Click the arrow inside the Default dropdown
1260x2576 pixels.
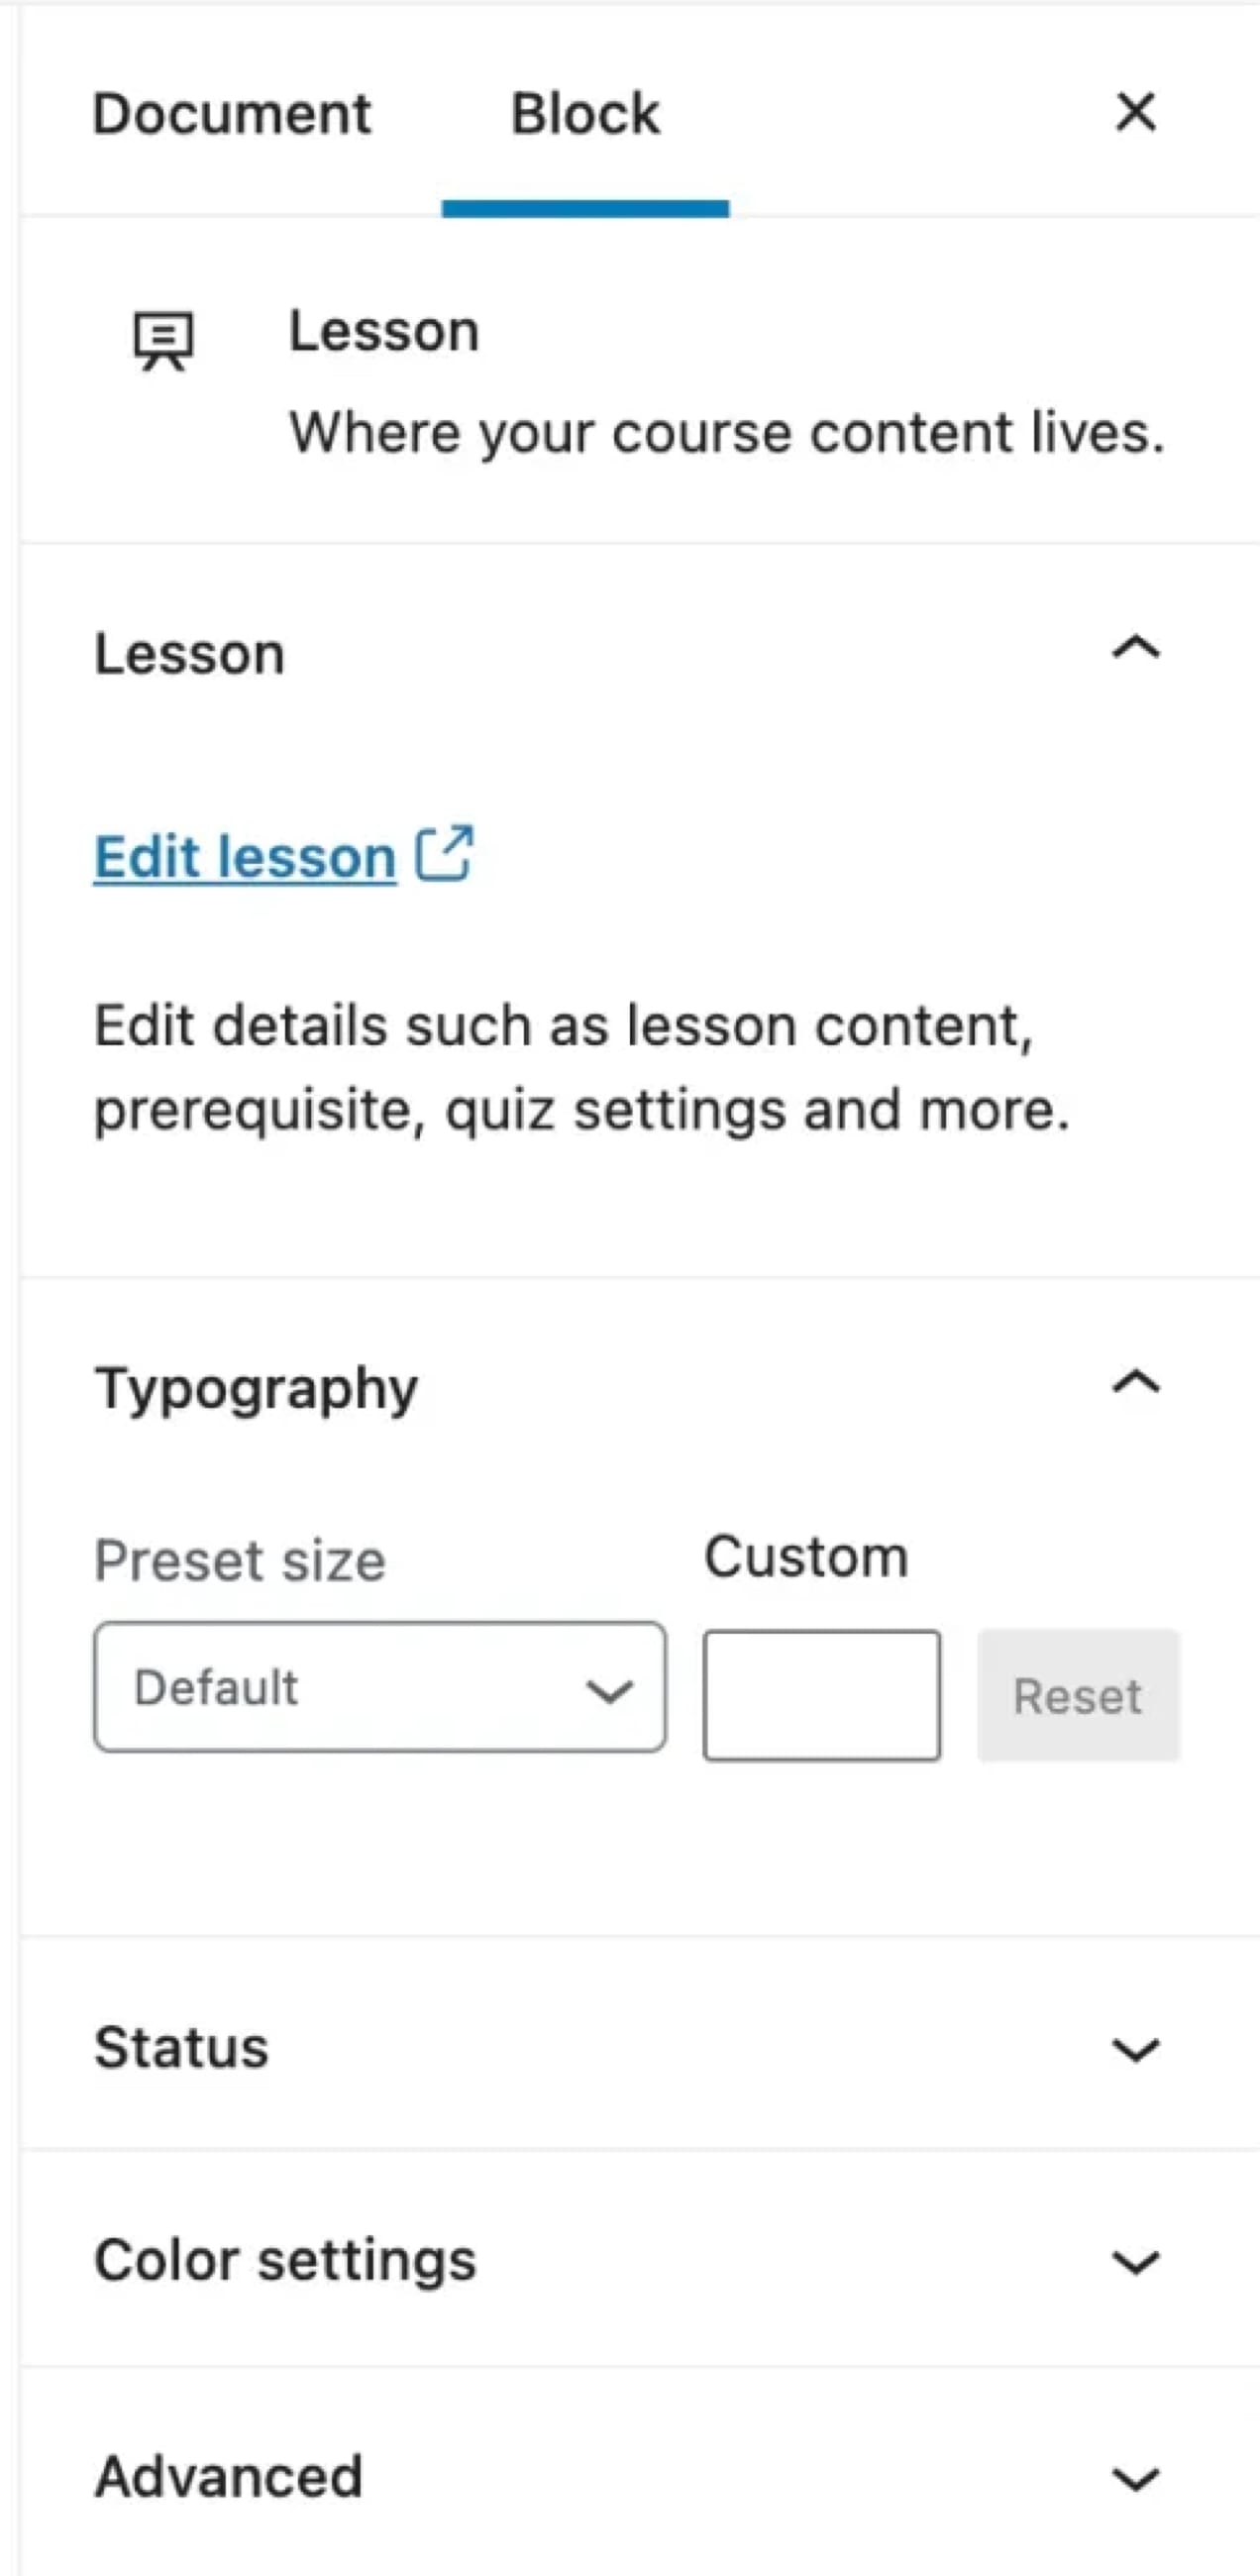(x=609, y=1690)
